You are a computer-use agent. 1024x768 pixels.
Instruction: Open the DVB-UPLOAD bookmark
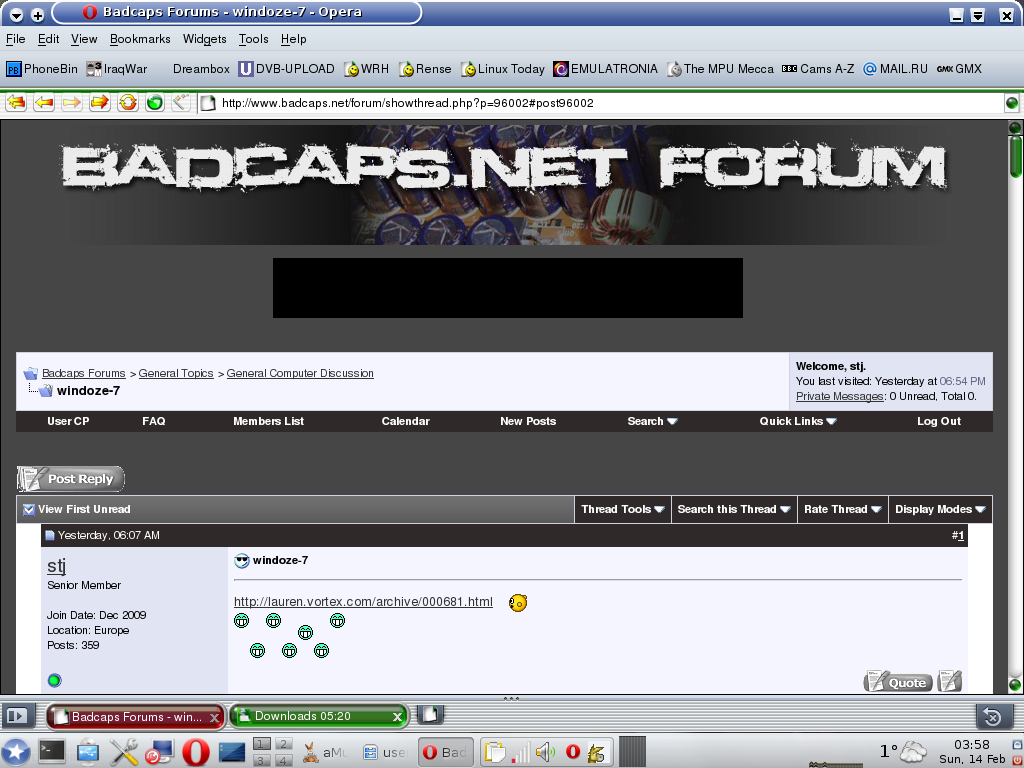pyautogui.click(x=286, y=69)
